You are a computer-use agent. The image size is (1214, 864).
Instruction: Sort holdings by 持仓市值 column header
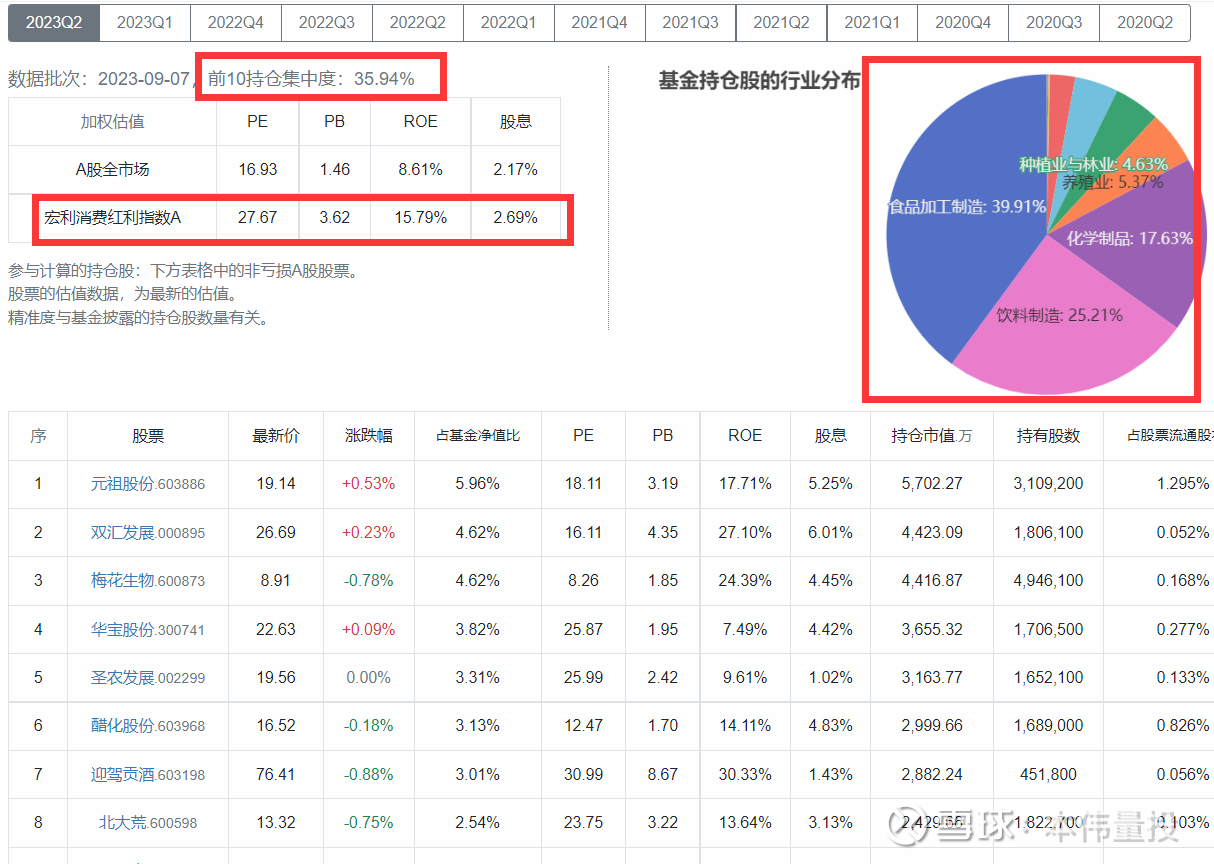[930, 436]
